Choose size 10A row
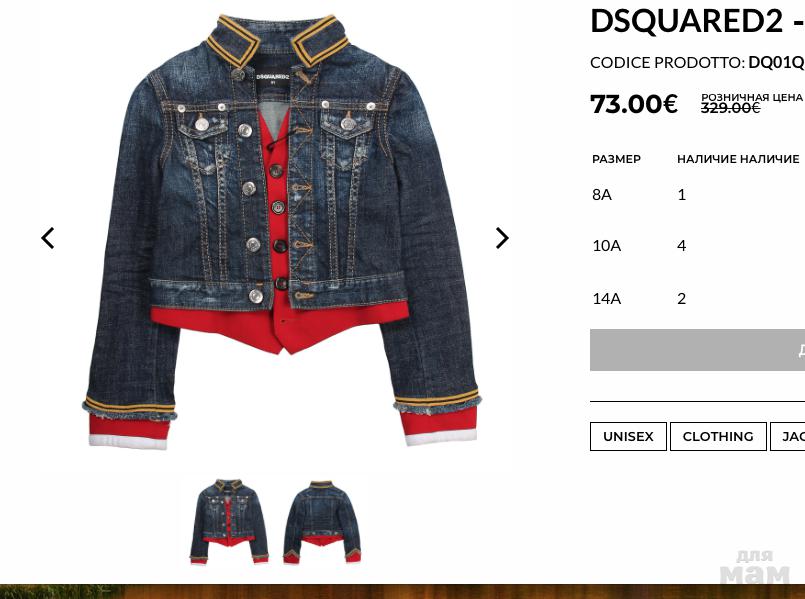 (697, 246)
